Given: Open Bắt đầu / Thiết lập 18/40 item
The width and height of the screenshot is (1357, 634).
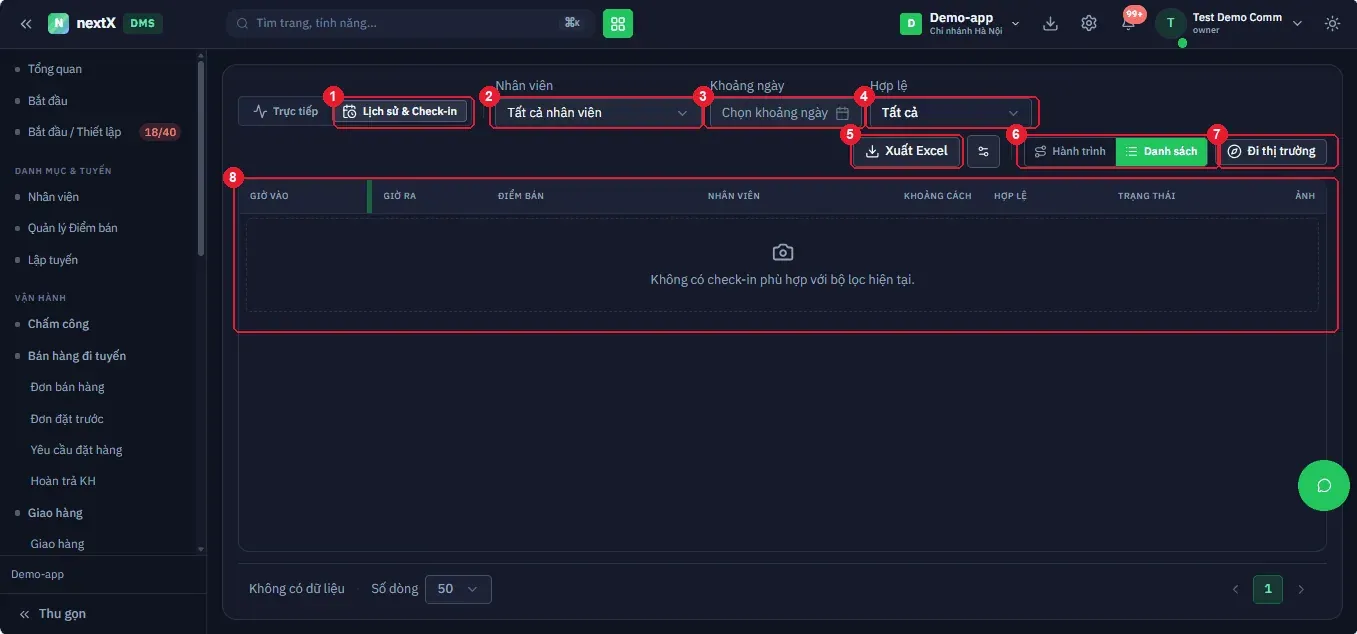Looking at the screenshot, I should pos(97,132).
